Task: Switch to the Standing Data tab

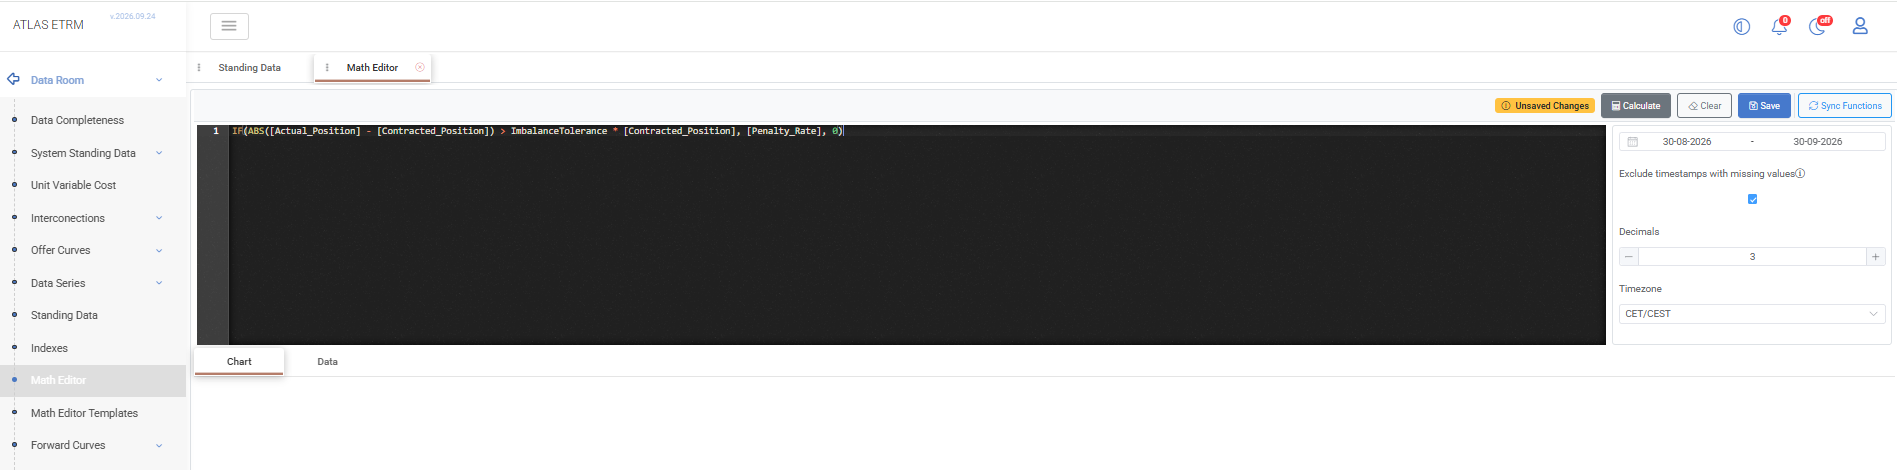Action: 249,68
